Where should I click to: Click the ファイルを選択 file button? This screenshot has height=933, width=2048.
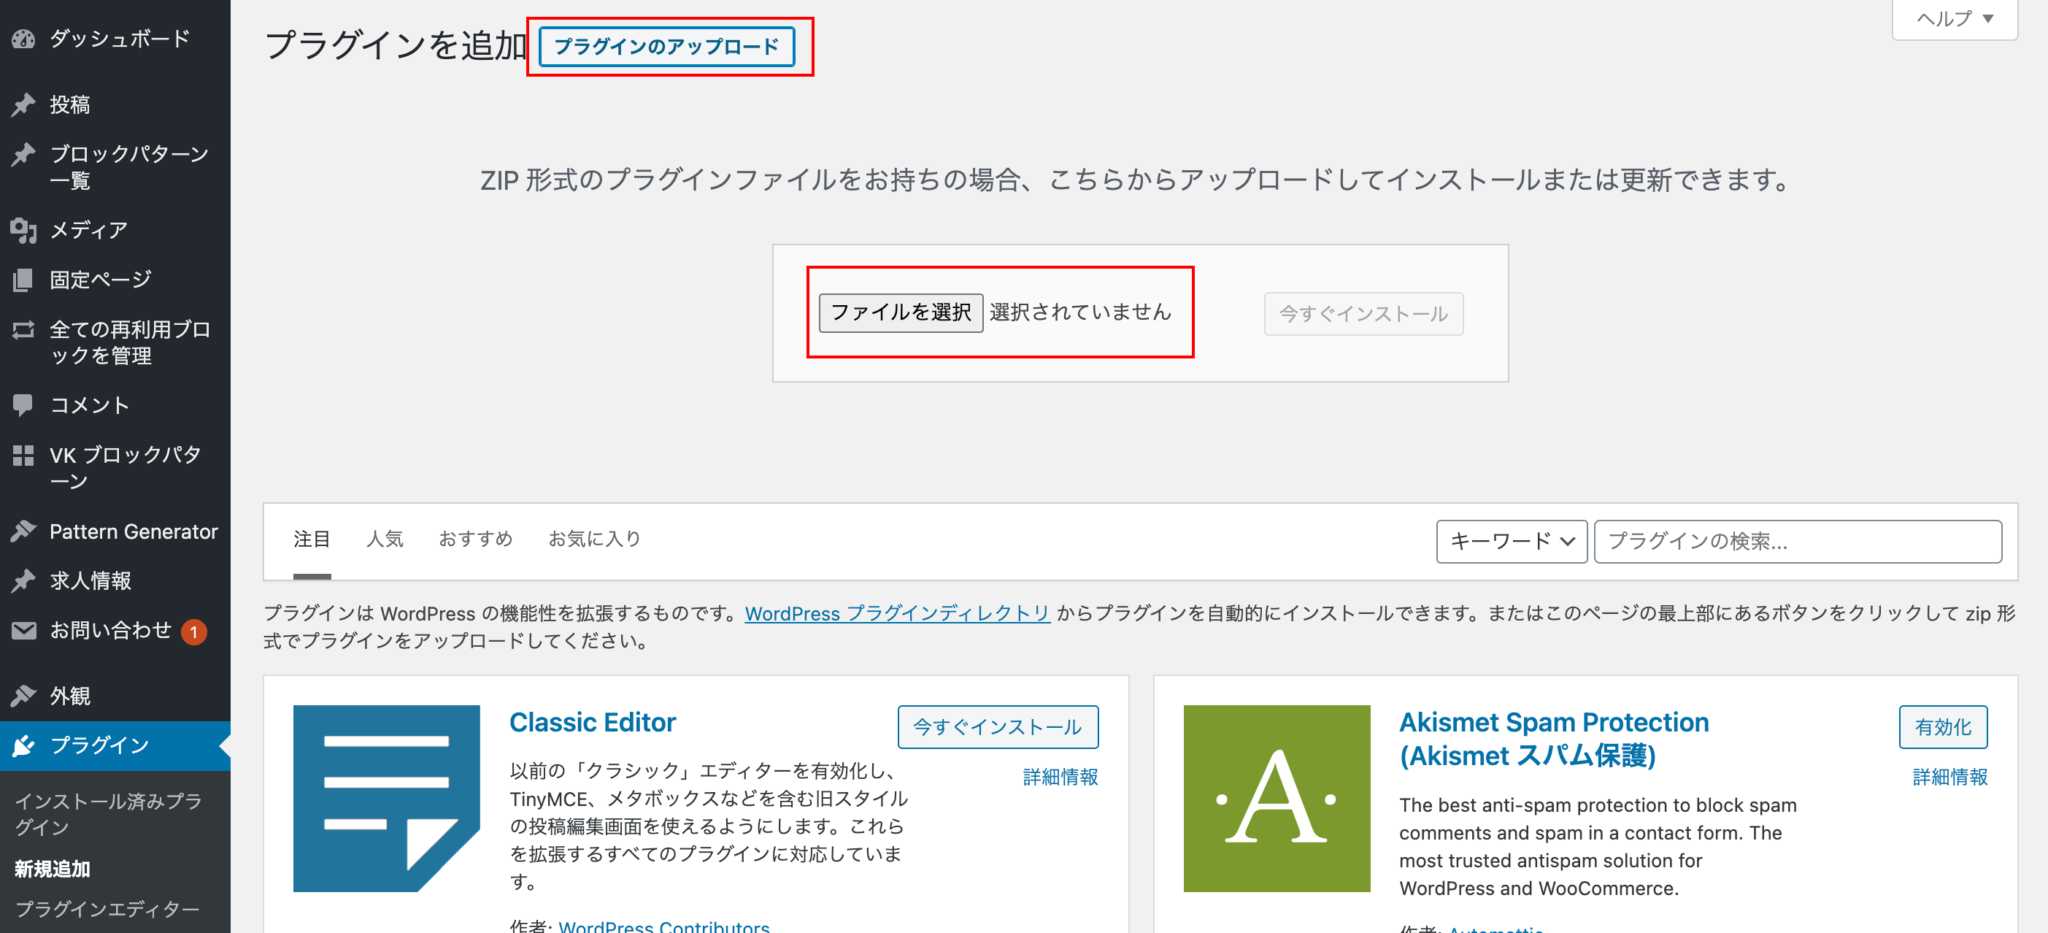(x=901, y=313)
